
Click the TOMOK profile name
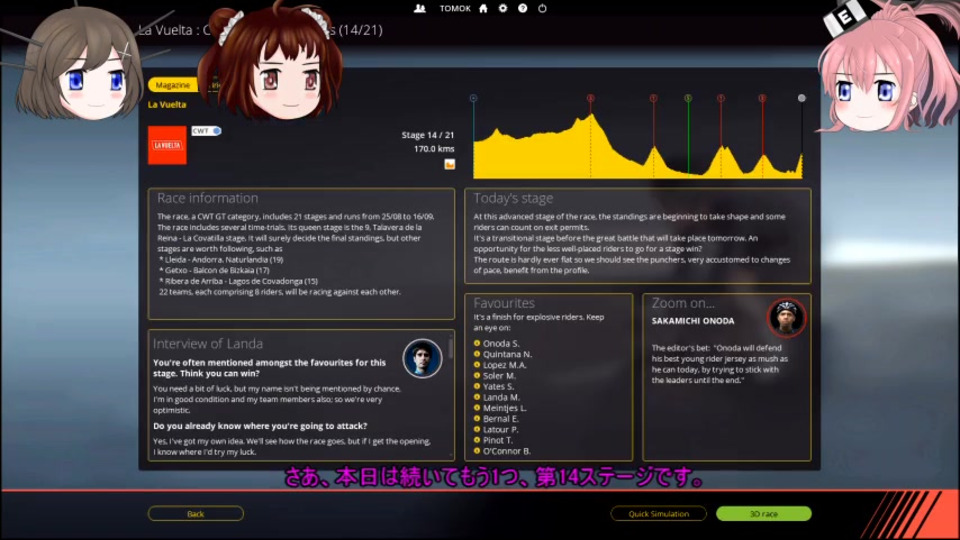[x=455, y=9]
